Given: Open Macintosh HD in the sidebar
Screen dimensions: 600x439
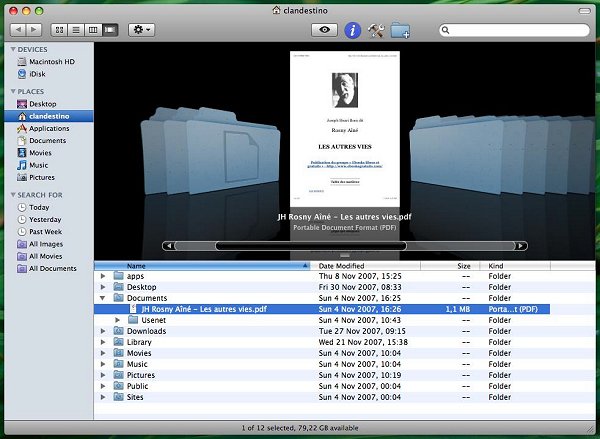Looking at the screenshot, I should (x=49, y=61).
